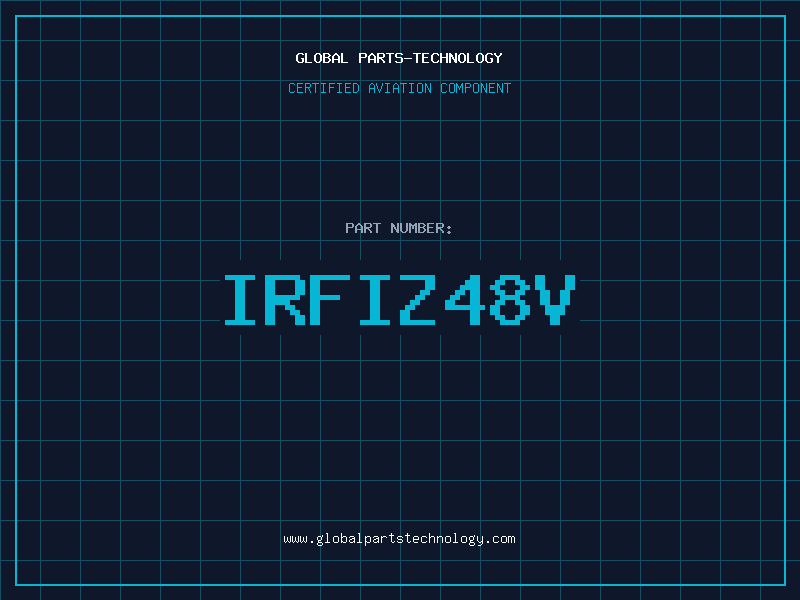The width and height of the screenshot is (800, 600).
Task: Select the word PARTS-TECHNOLOGY in the heading
Action: click(430, 58)
